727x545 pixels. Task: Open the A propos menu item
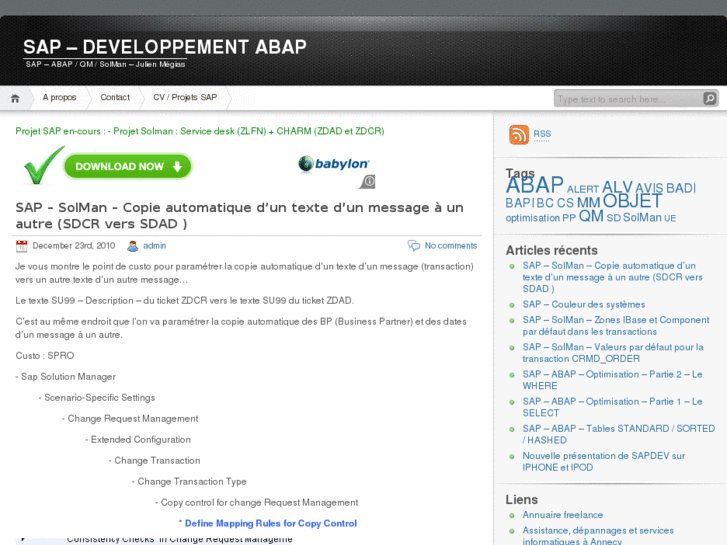[x=59, y=97]
